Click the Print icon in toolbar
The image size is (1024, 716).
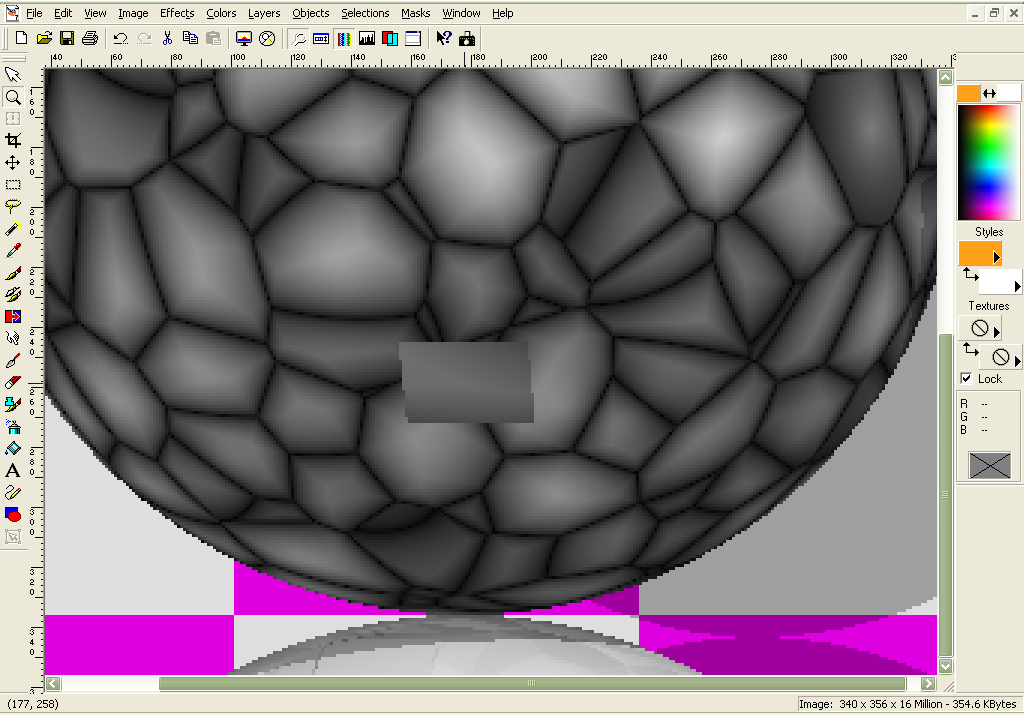click(90, 38)
